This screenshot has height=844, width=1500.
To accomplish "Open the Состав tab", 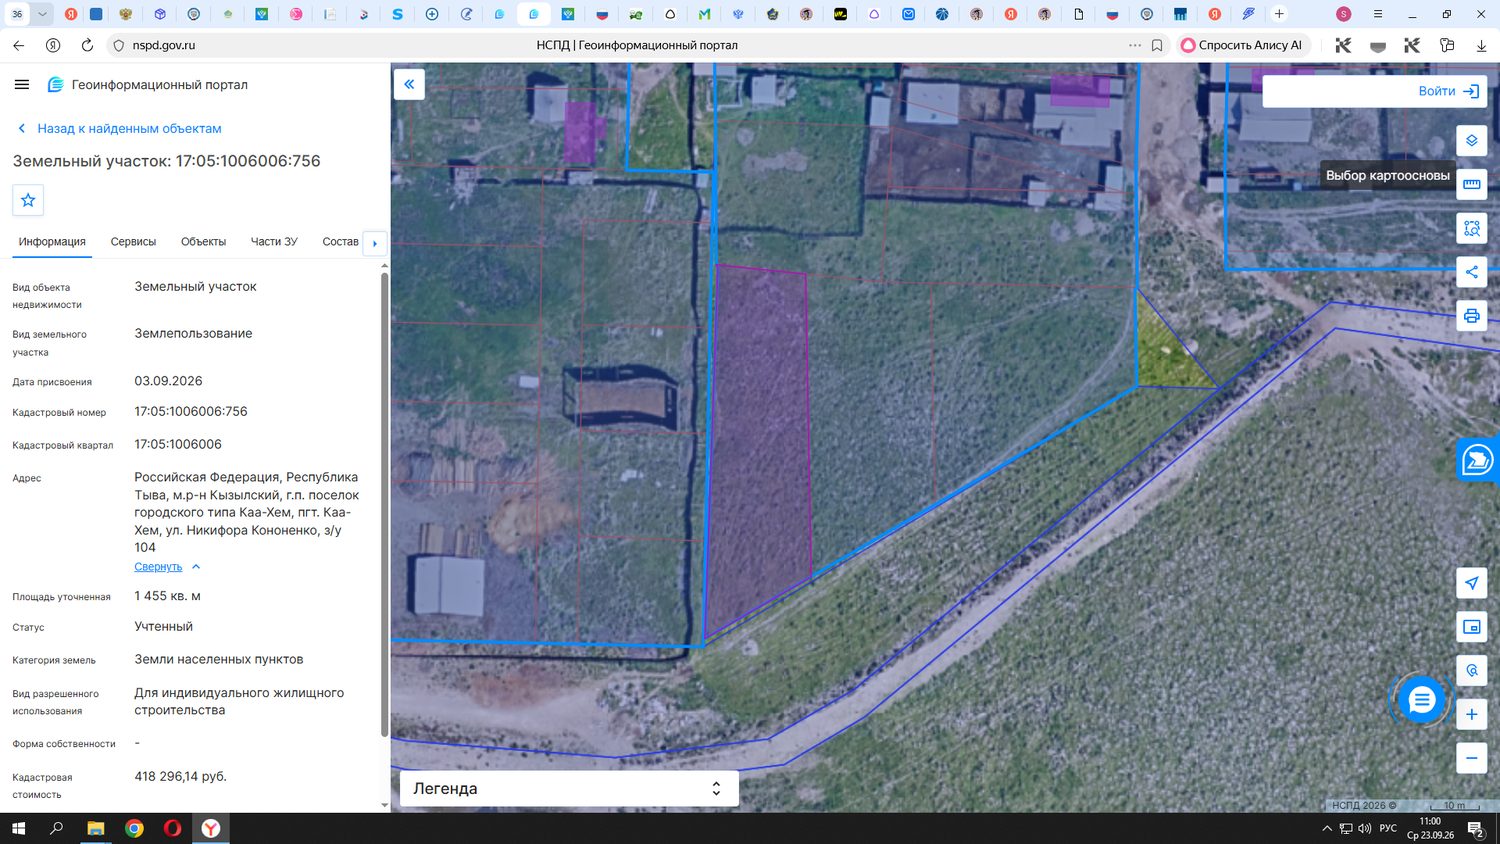I will [340, 242].
